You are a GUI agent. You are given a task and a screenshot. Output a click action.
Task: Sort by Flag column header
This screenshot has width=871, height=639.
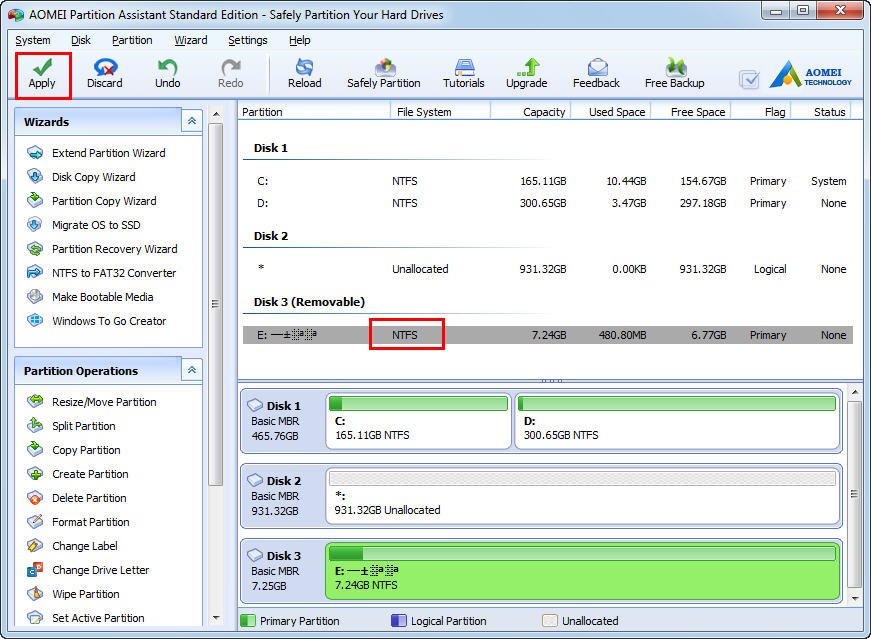[760, 112]
